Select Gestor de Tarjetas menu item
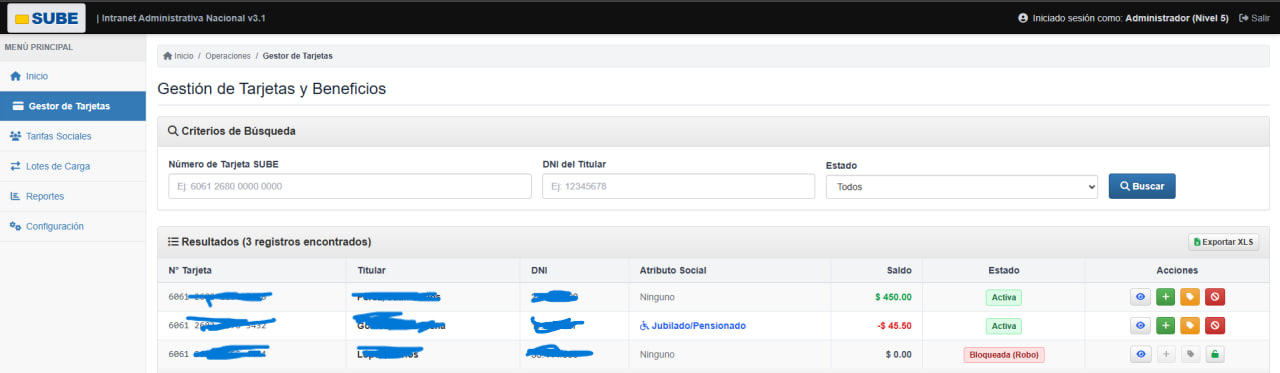The height and width of the screenshot is (373, 1280). (x=72, y=106)
